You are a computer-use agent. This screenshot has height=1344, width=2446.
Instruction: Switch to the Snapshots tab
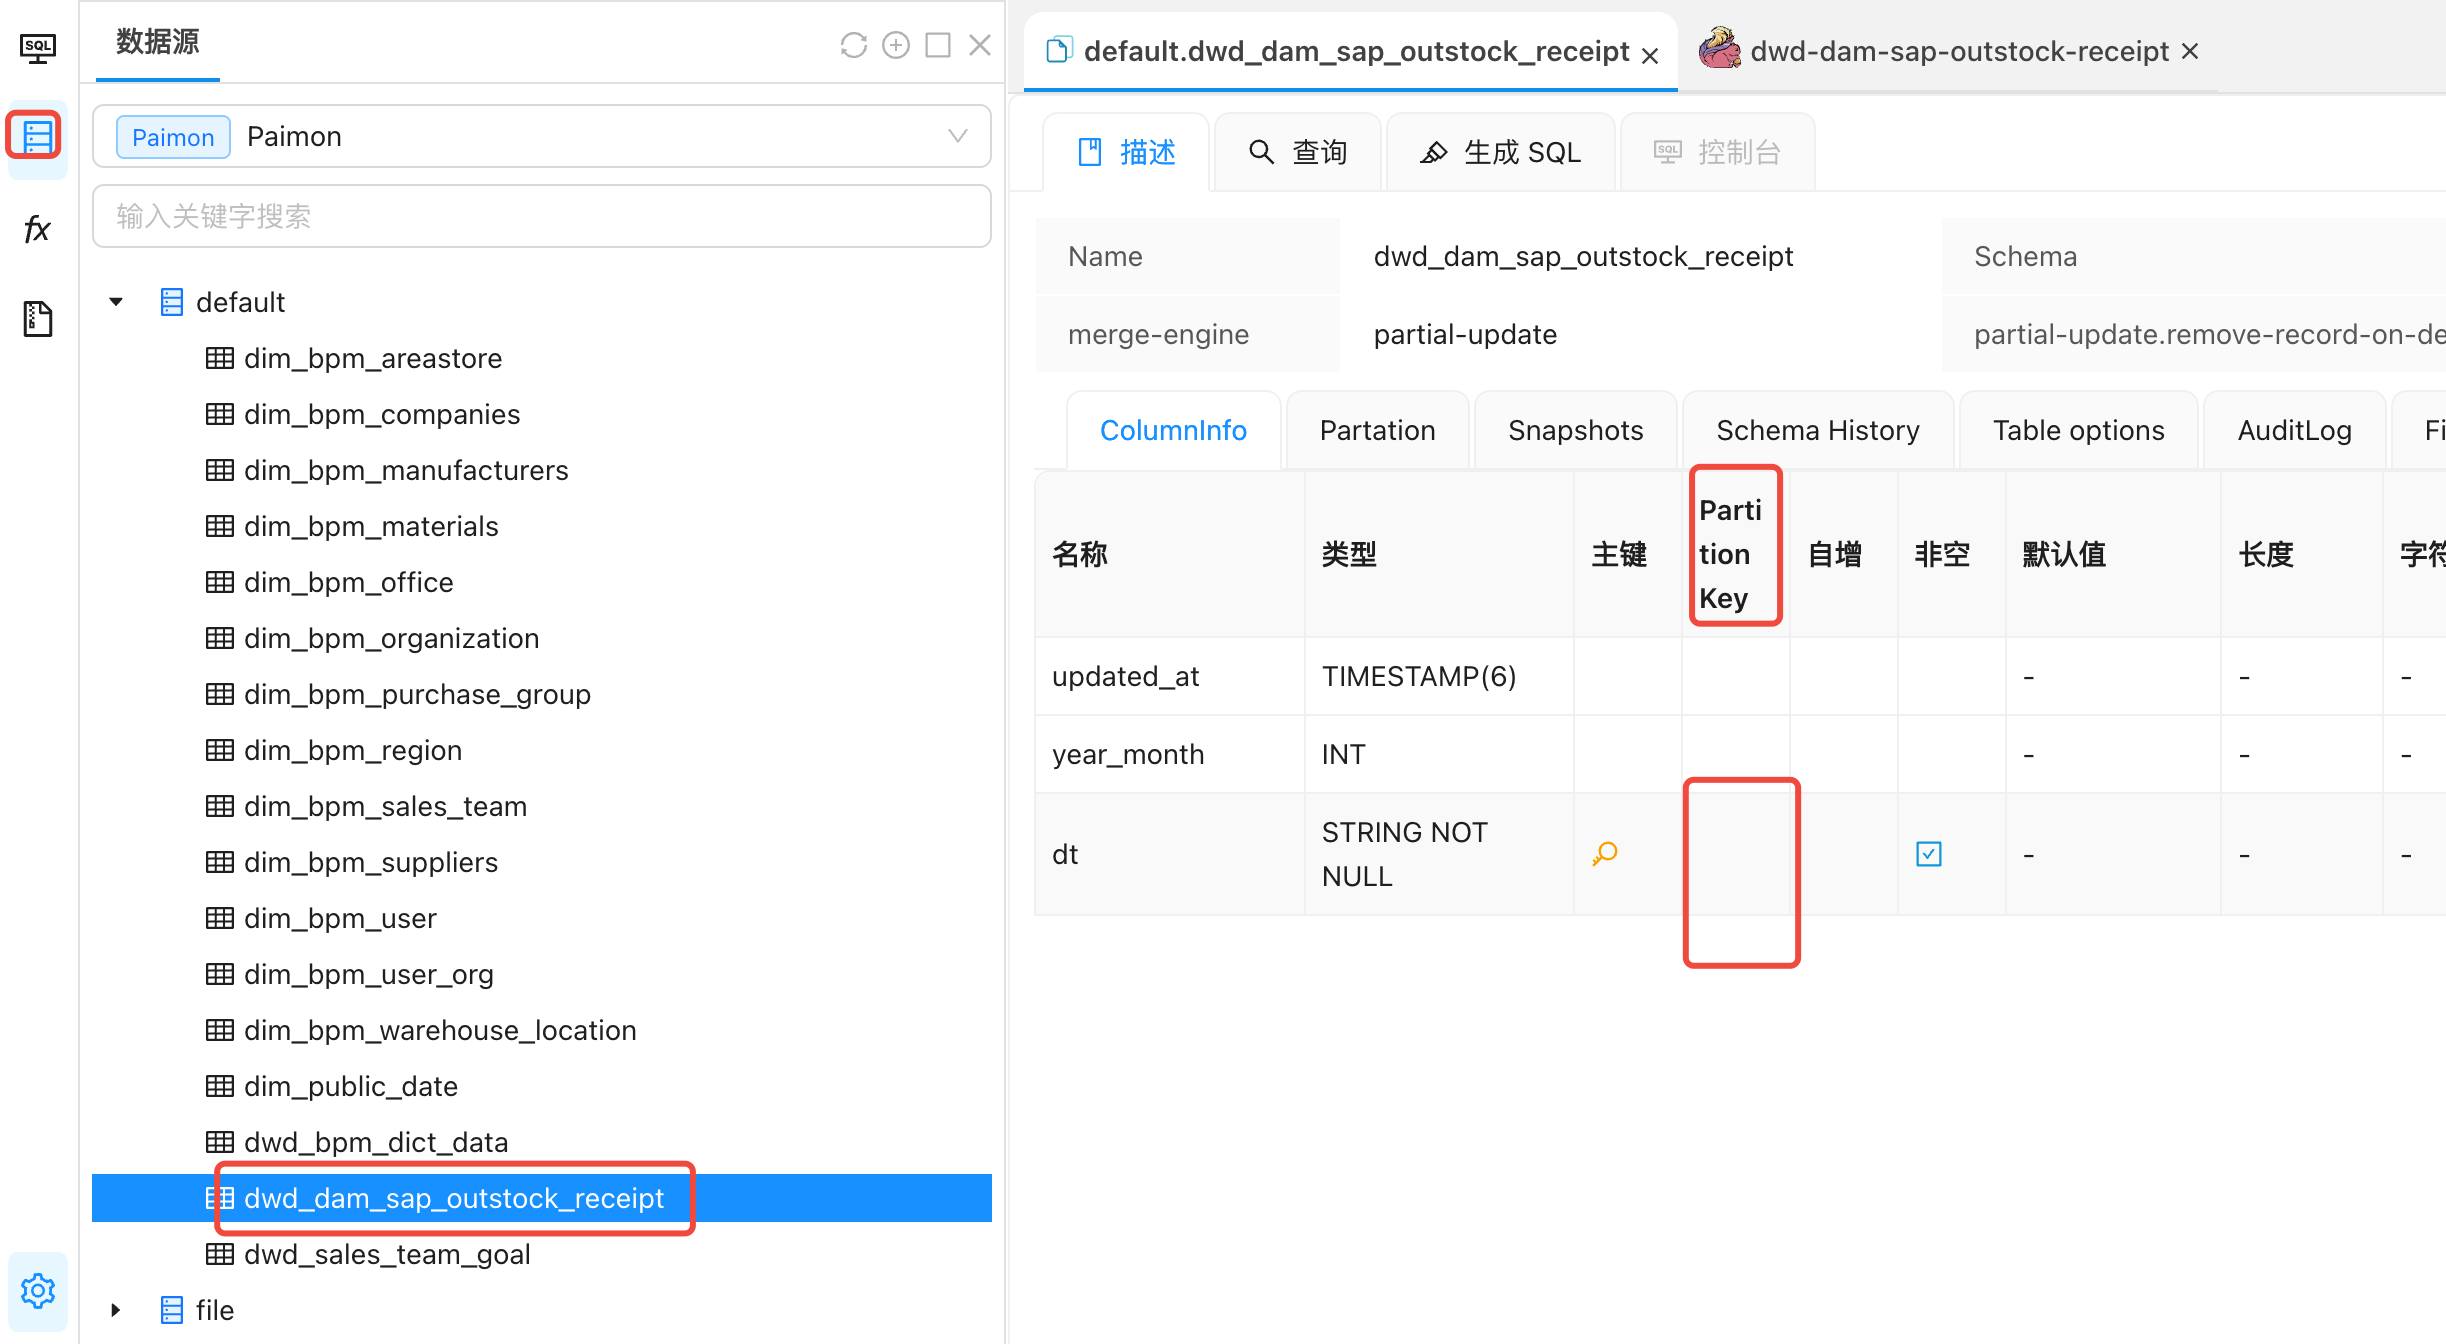(x=1575, y=430)
